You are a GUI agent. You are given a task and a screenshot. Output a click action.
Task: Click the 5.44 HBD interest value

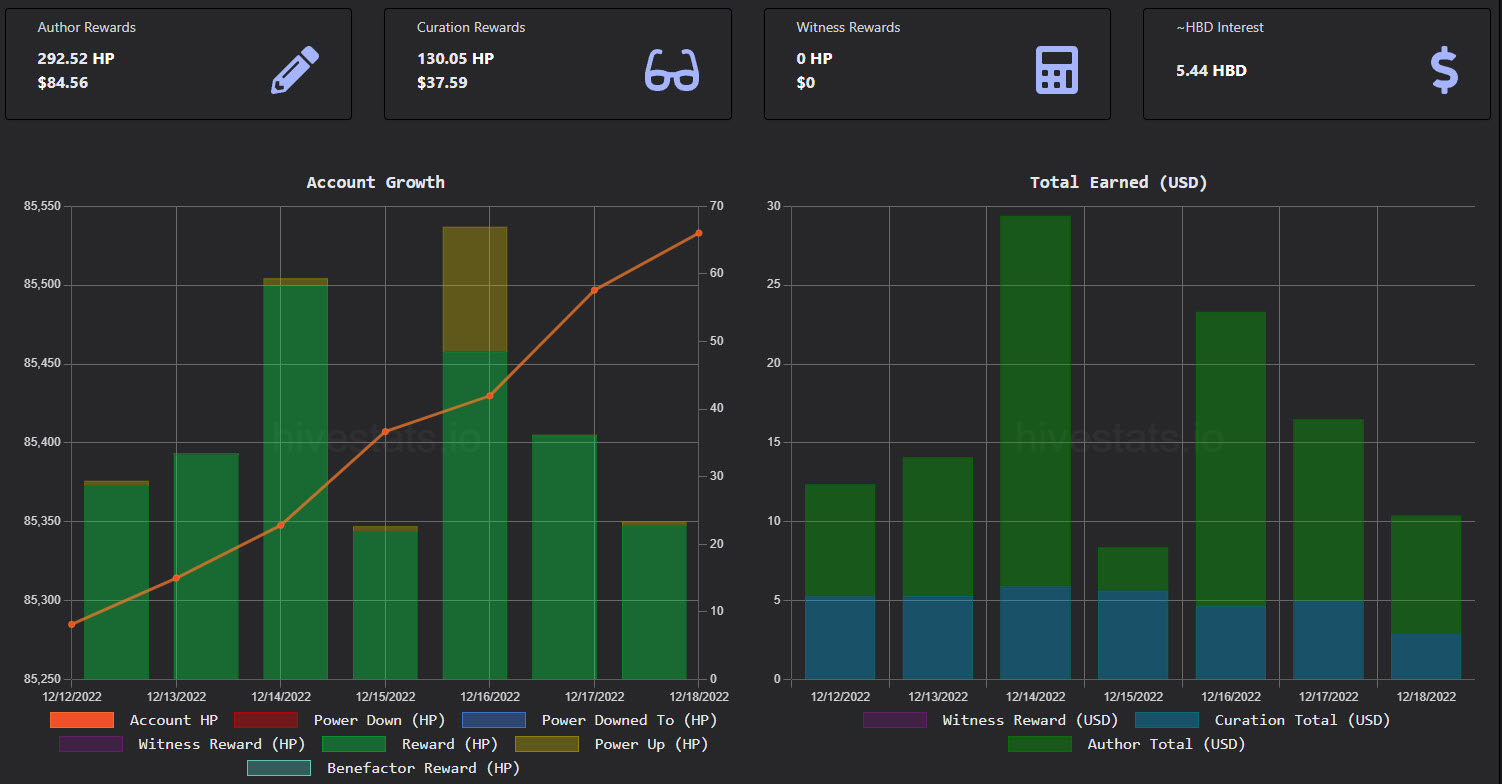[x=1211, y=70]
